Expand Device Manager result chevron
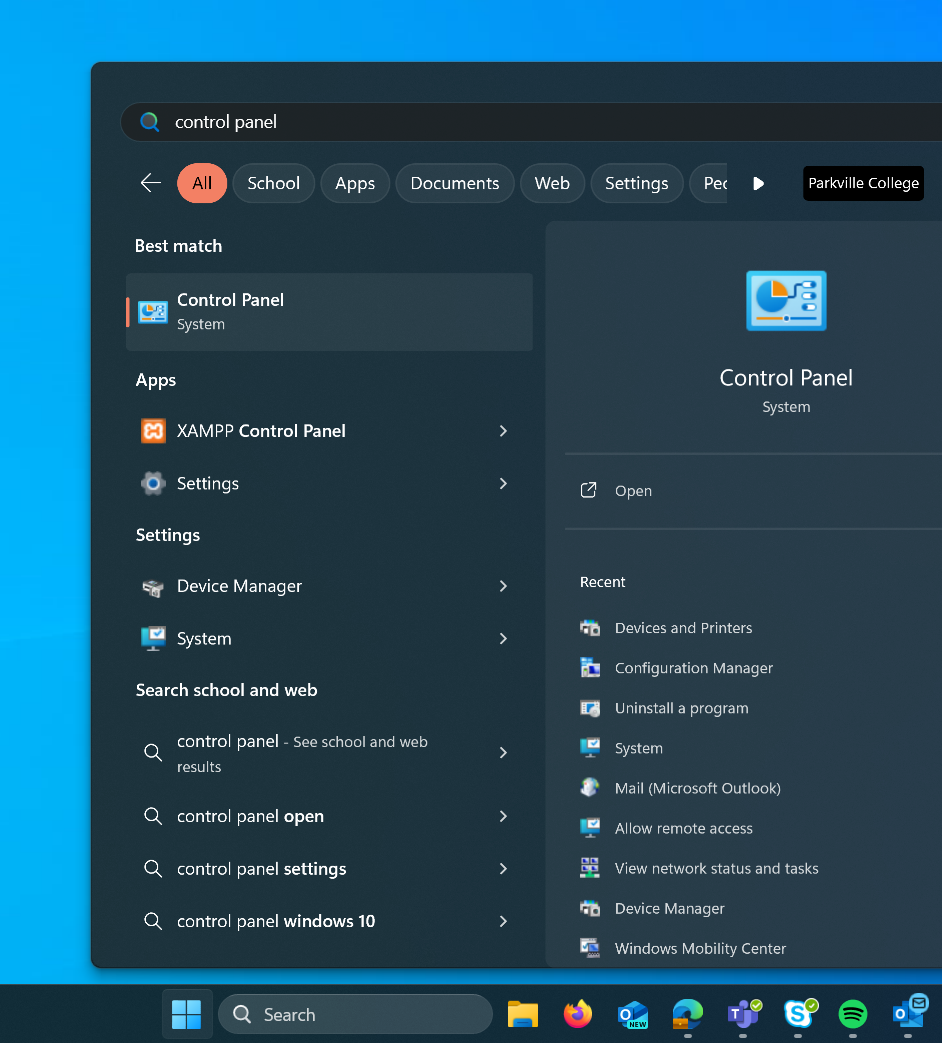 (x=504, y=586)
